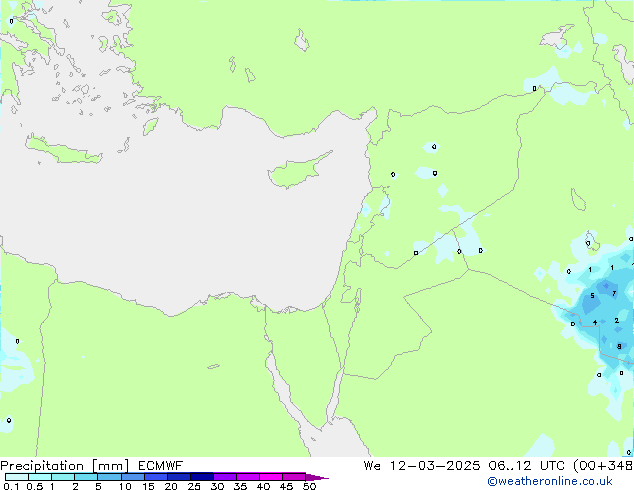Click the 2–5 mm legend color swatch
The height and width of the screenshot is (490, 634).
(x=86, y=477)
